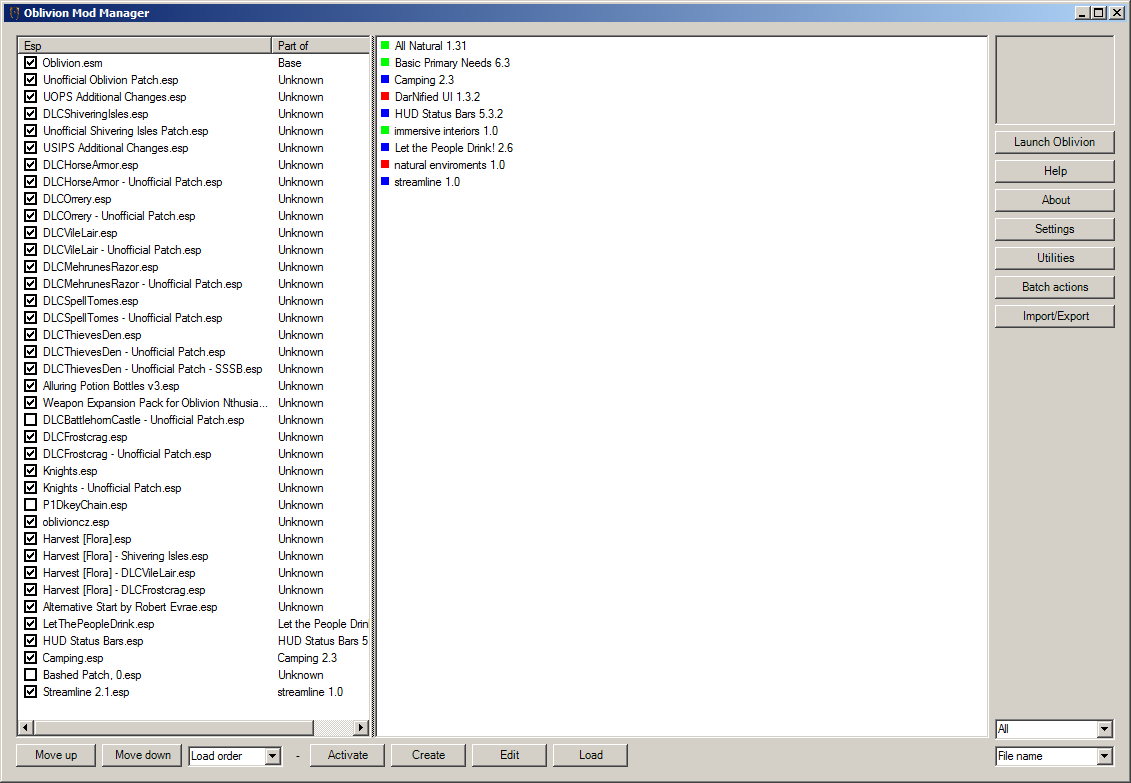The height and width of the screenshot is (783, 1131).
Task: Click the green square next to Basic Primary Needs 6.3
Action: [x=385, y=63]
